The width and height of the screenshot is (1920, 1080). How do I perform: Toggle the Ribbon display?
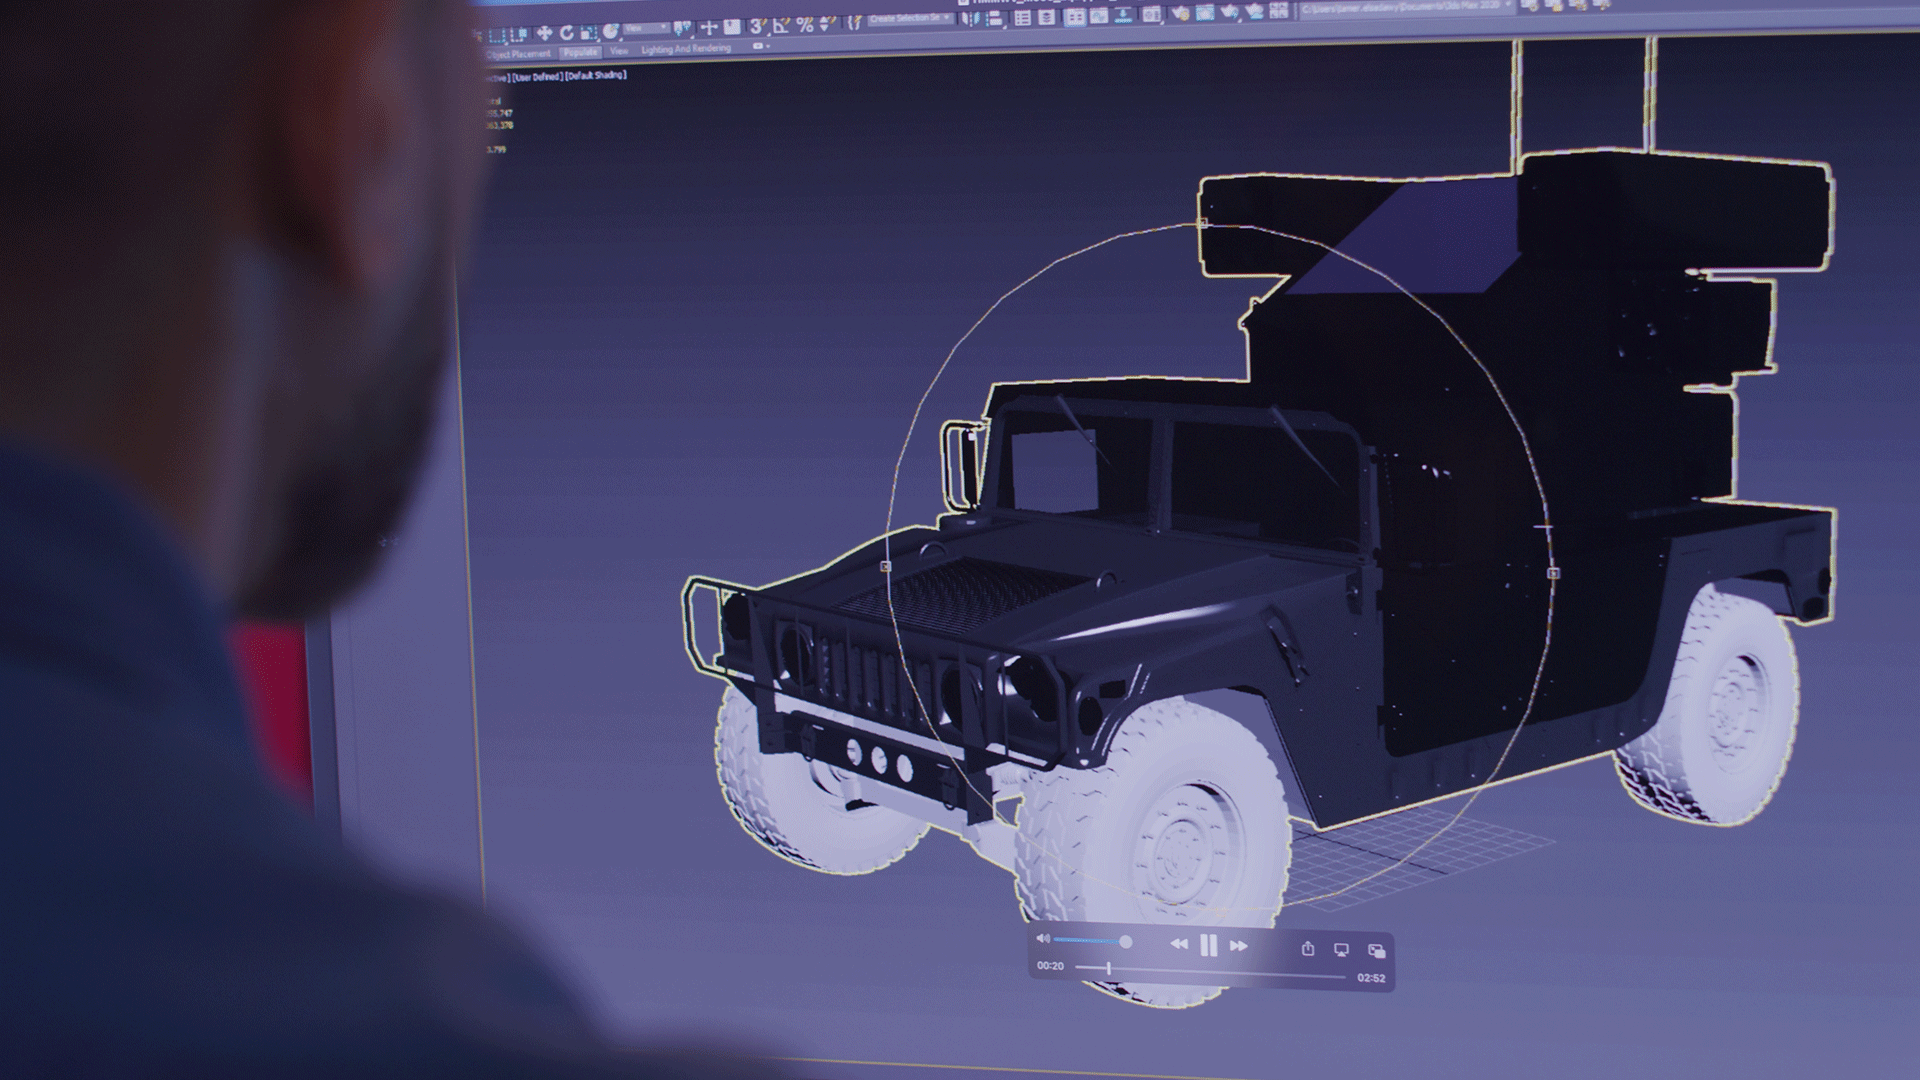click(1074, 17)
